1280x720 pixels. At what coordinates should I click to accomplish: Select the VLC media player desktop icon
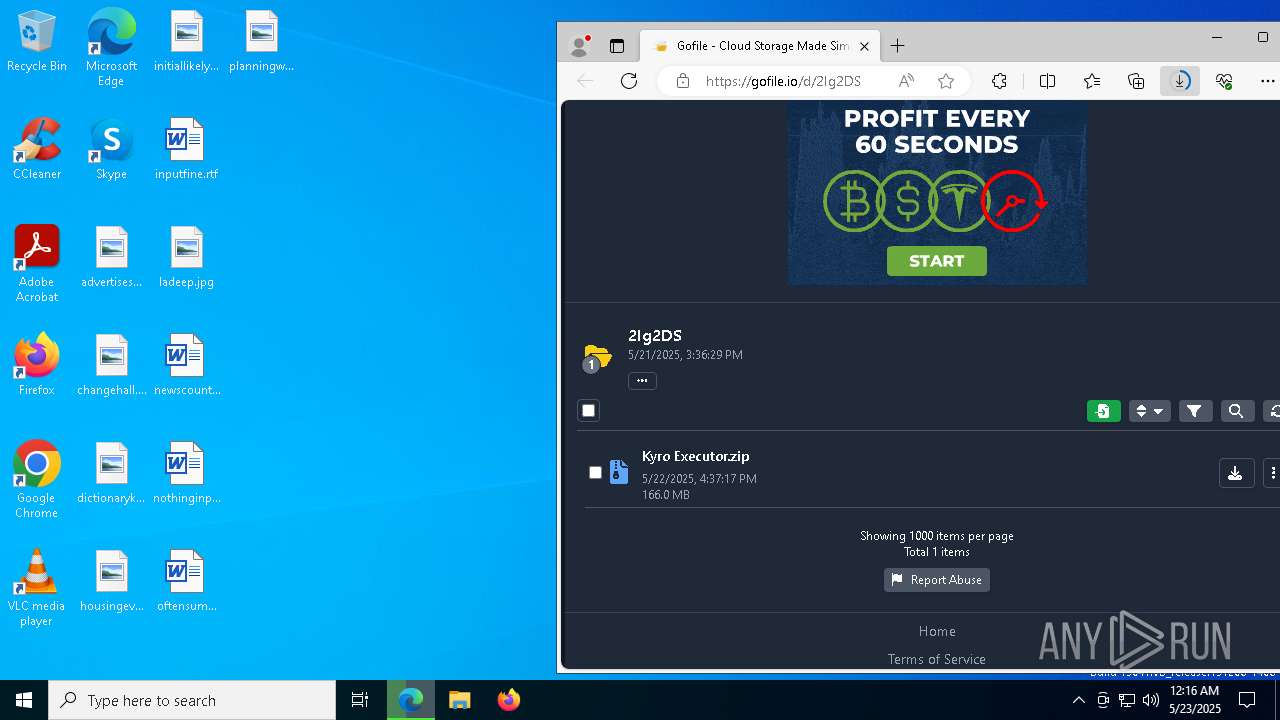click(37, 588)
